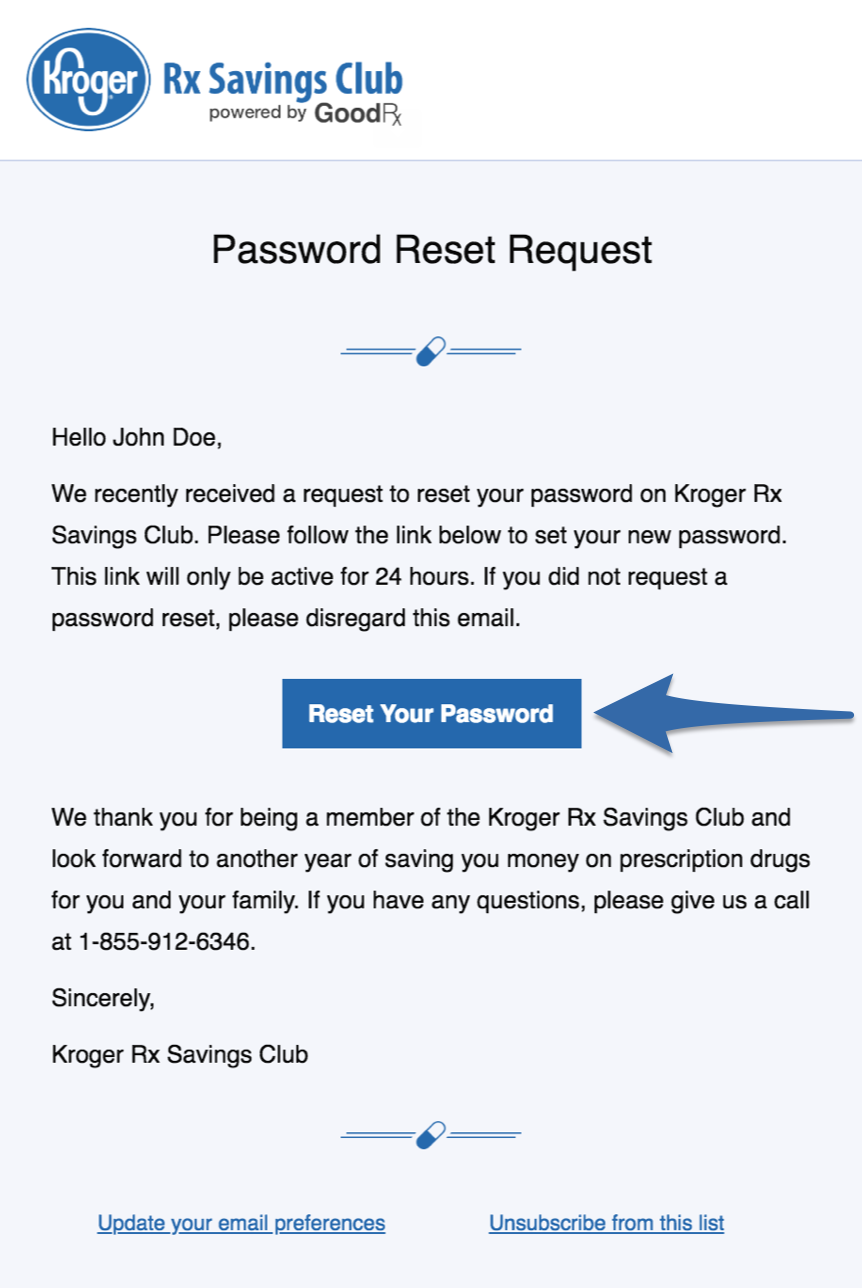
Task: Click the Kroger Rx Savings Club signature
Action: pyautogui.click(x=180, y=1054)
